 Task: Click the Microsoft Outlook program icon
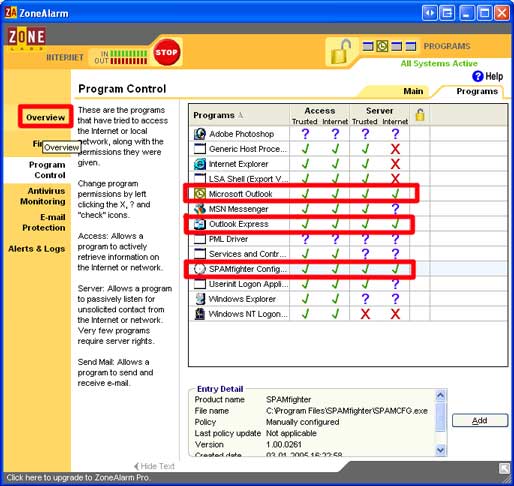click(200, 194)
